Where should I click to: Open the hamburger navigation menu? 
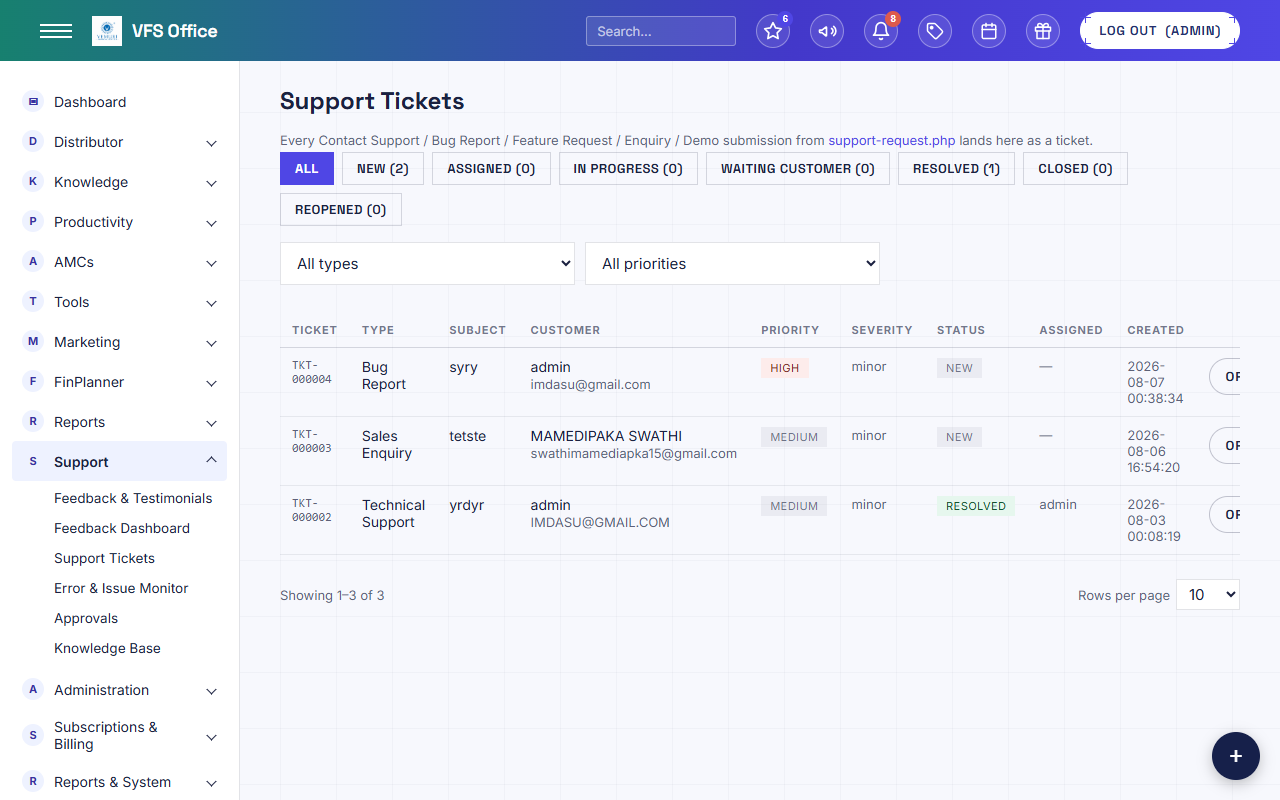[56, 31]
